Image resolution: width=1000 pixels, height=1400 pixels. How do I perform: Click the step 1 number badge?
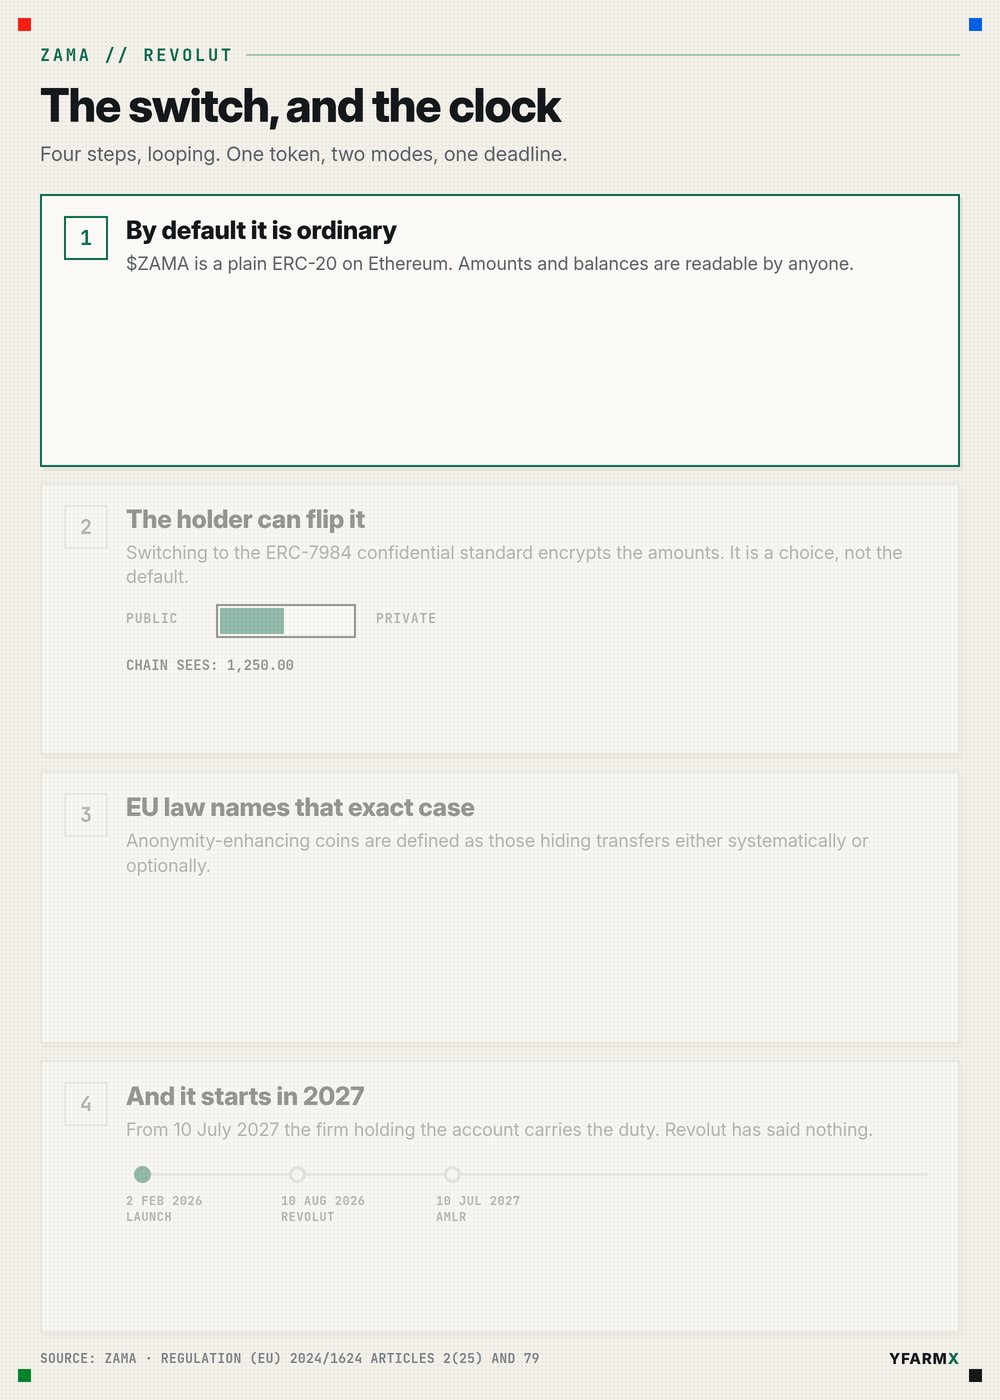coord(86,238)
